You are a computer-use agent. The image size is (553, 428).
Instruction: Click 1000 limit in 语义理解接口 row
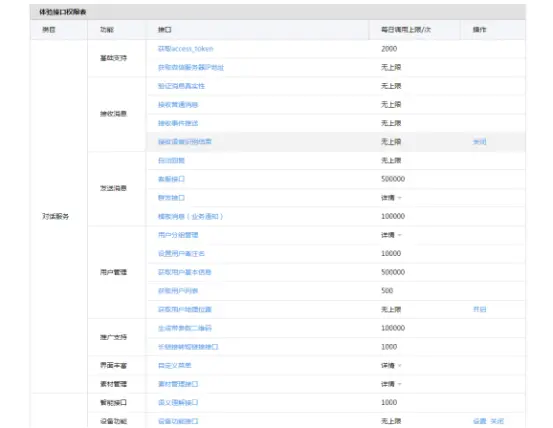pyautogui.click(x=389, y=403)
